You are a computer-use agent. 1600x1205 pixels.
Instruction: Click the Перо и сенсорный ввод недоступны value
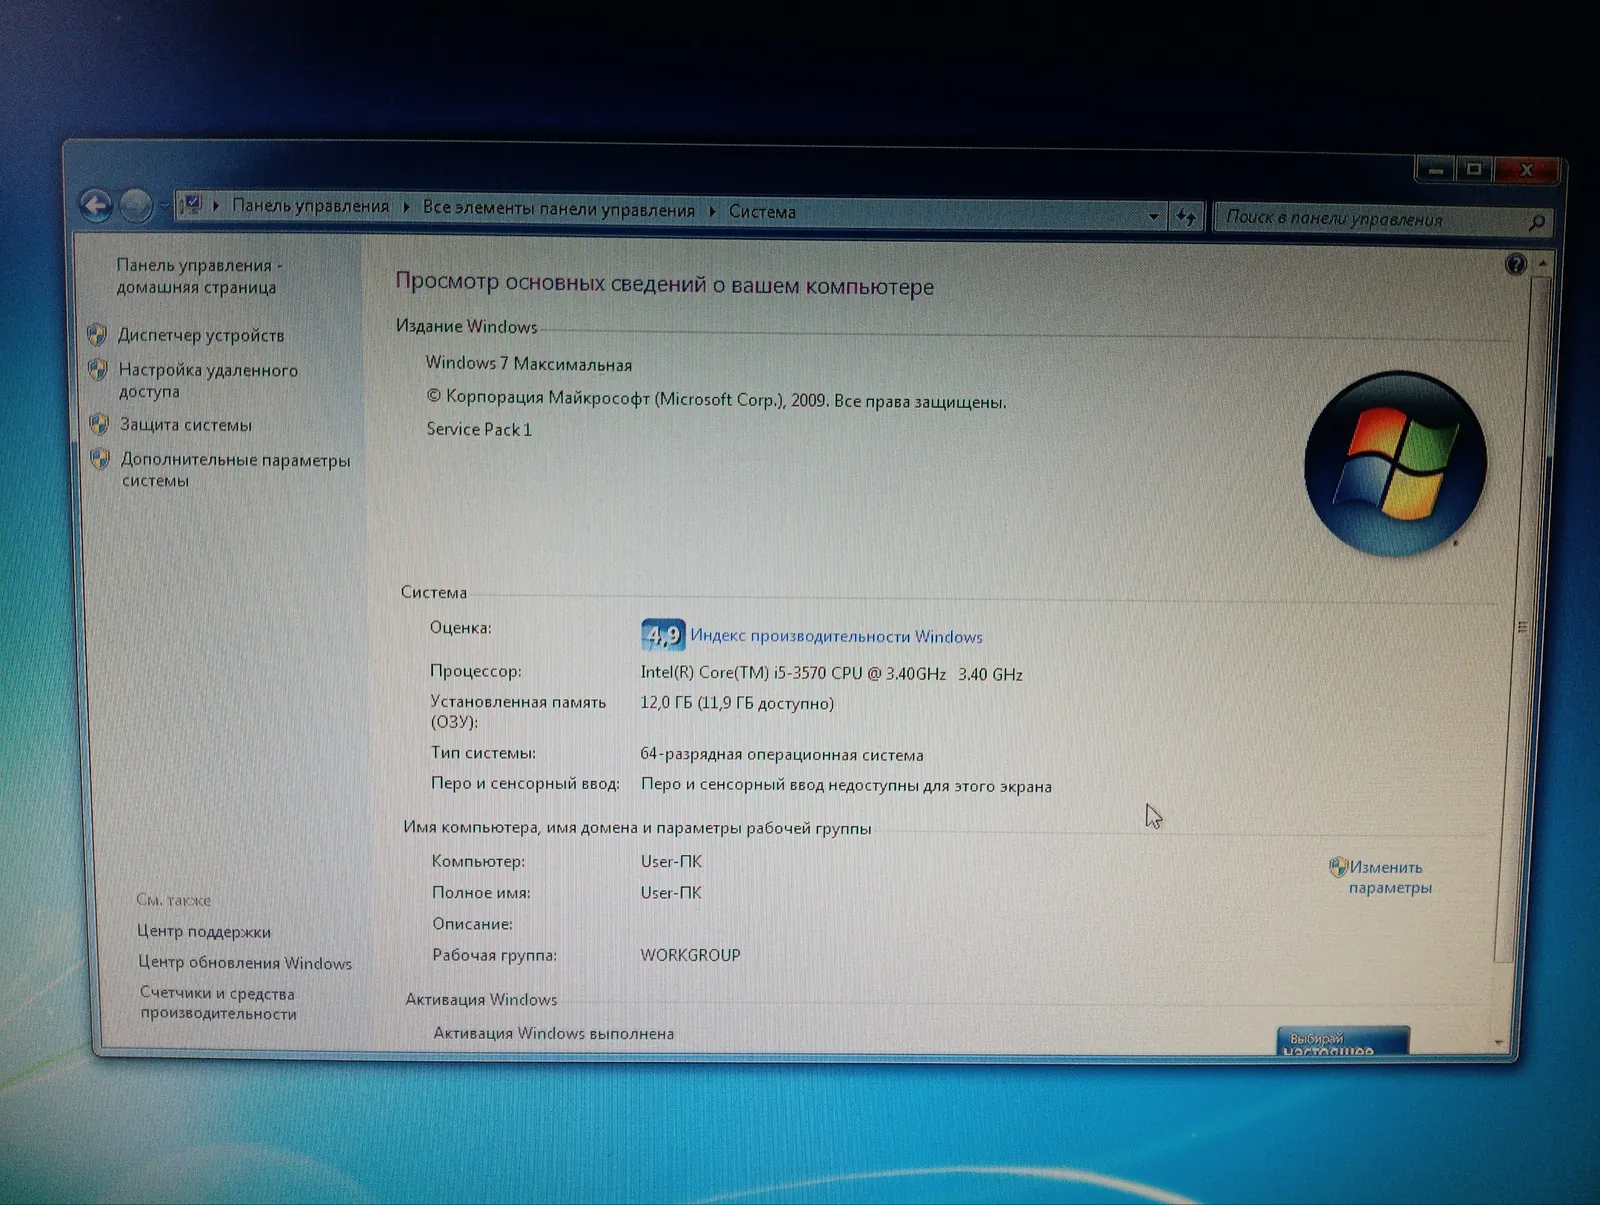[x=846, y=785]
